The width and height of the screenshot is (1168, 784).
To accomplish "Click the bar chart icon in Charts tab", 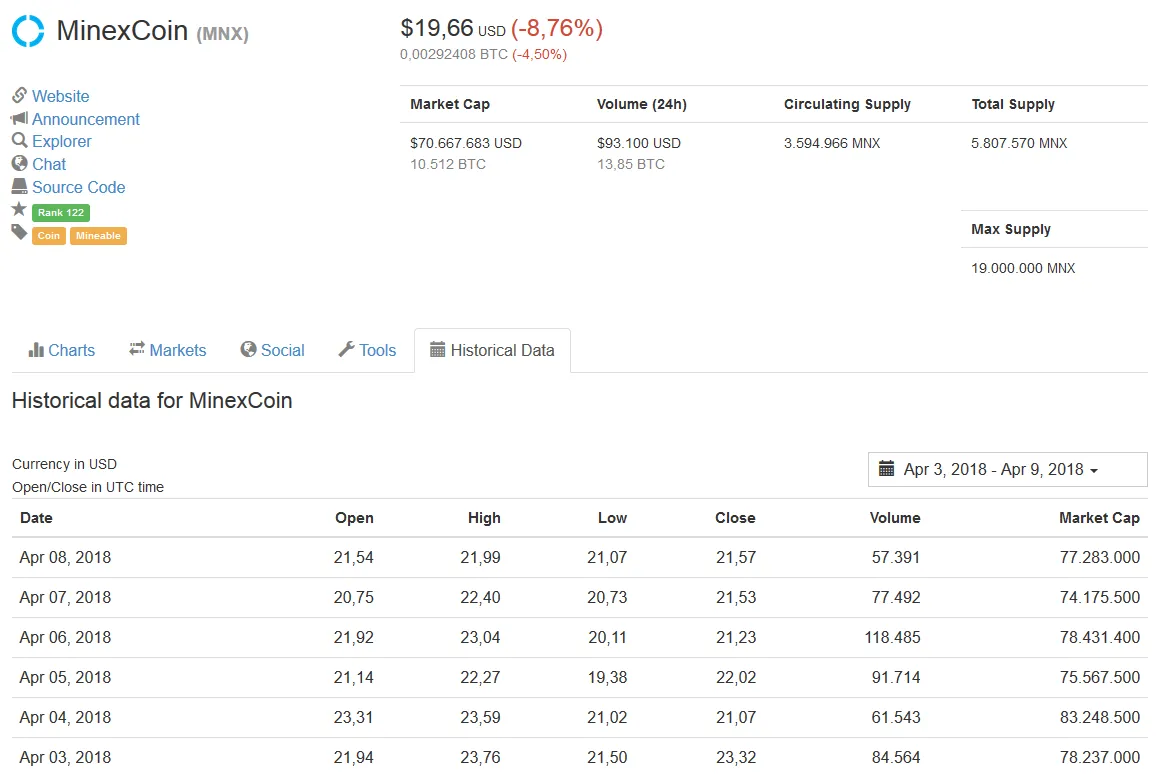I will tap(36, 350).
